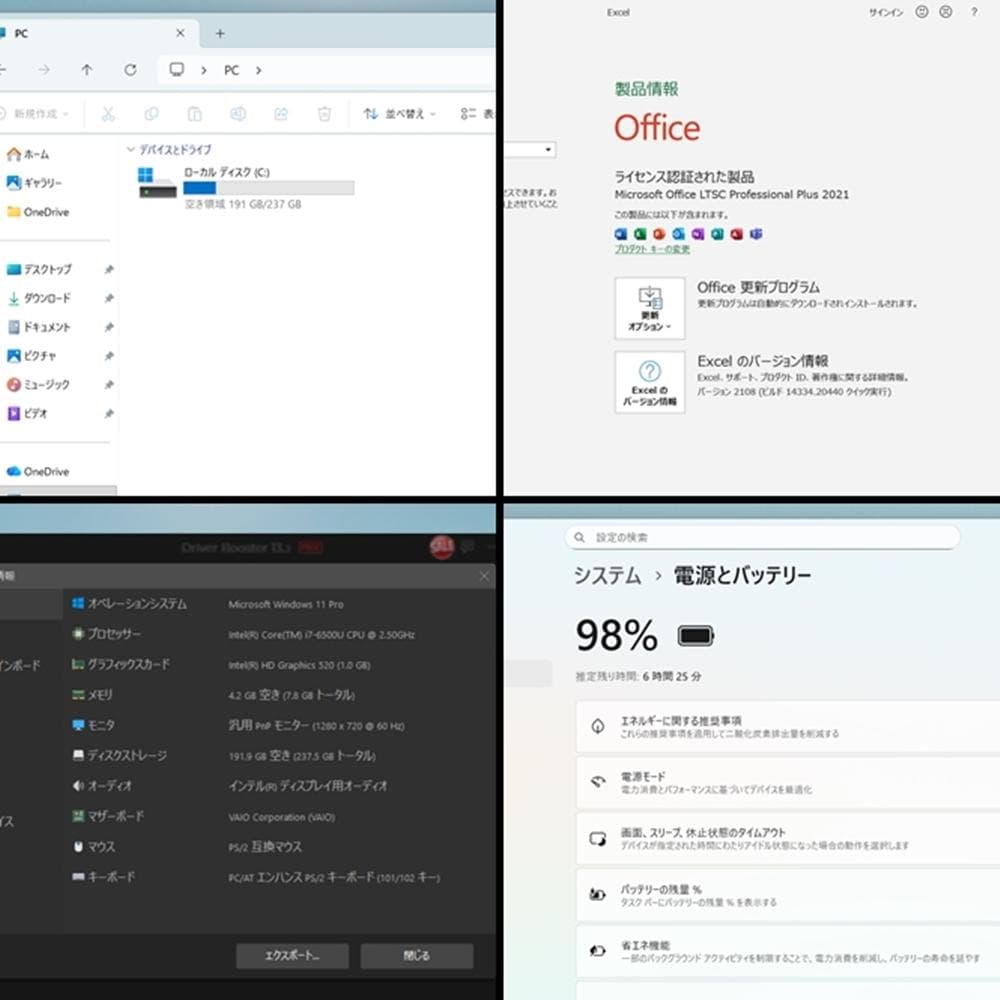This screenshot has width=1000, height=1000.
Task: Click the プロダクトキーの変更 link
Action: 651,247
